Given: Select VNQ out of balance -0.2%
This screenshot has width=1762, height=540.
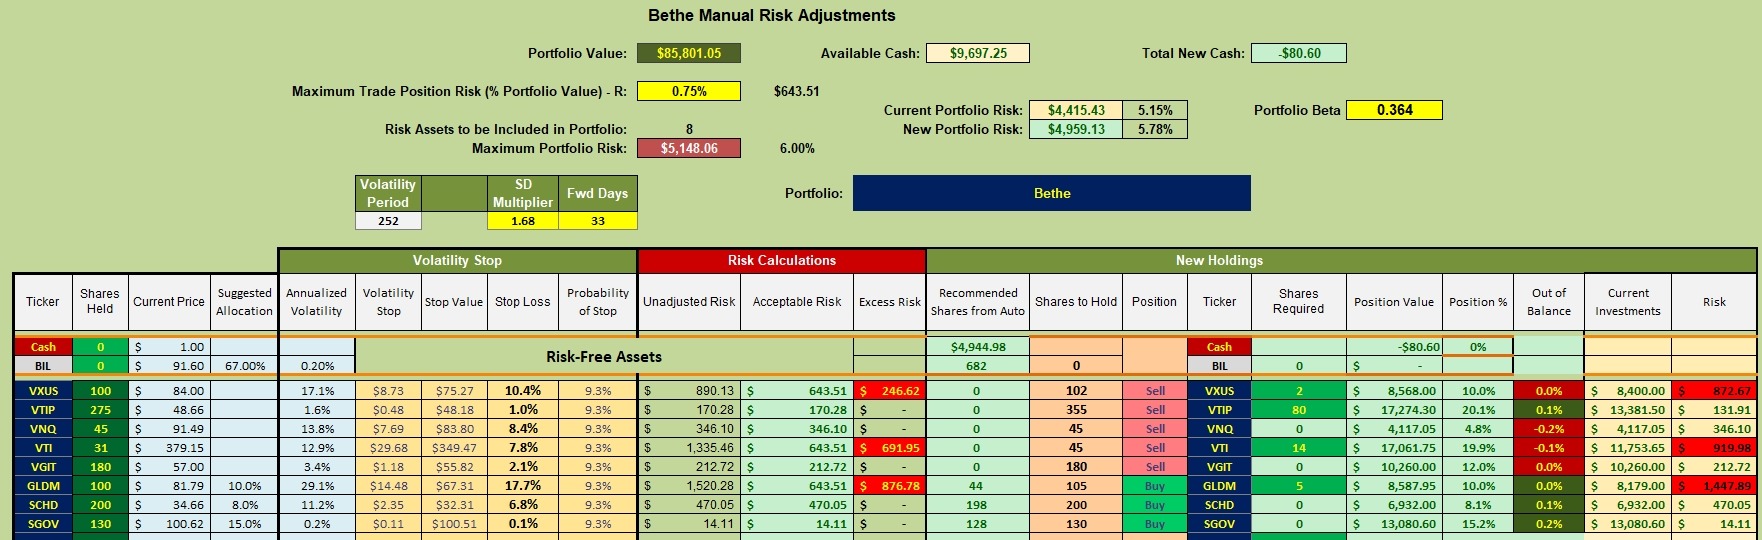Looking at the screenshot, I should pyautogui.click(x=1548, y=429).
